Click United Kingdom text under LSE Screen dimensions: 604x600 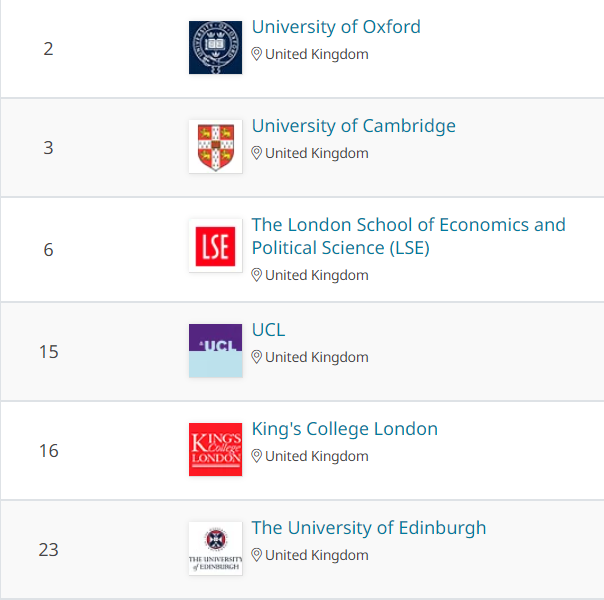pos(317,275)
